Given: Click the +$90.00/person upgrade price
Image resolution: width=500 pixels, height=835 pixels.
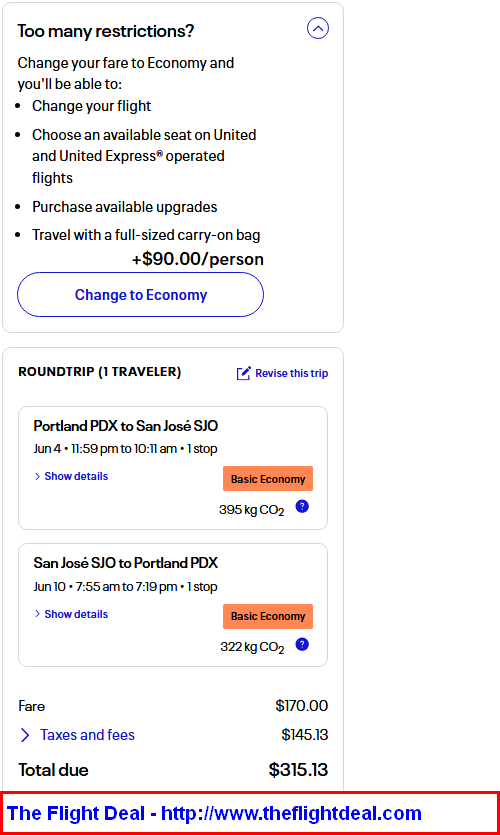Looking at the screenshot, I should click(x=198, y=259).
